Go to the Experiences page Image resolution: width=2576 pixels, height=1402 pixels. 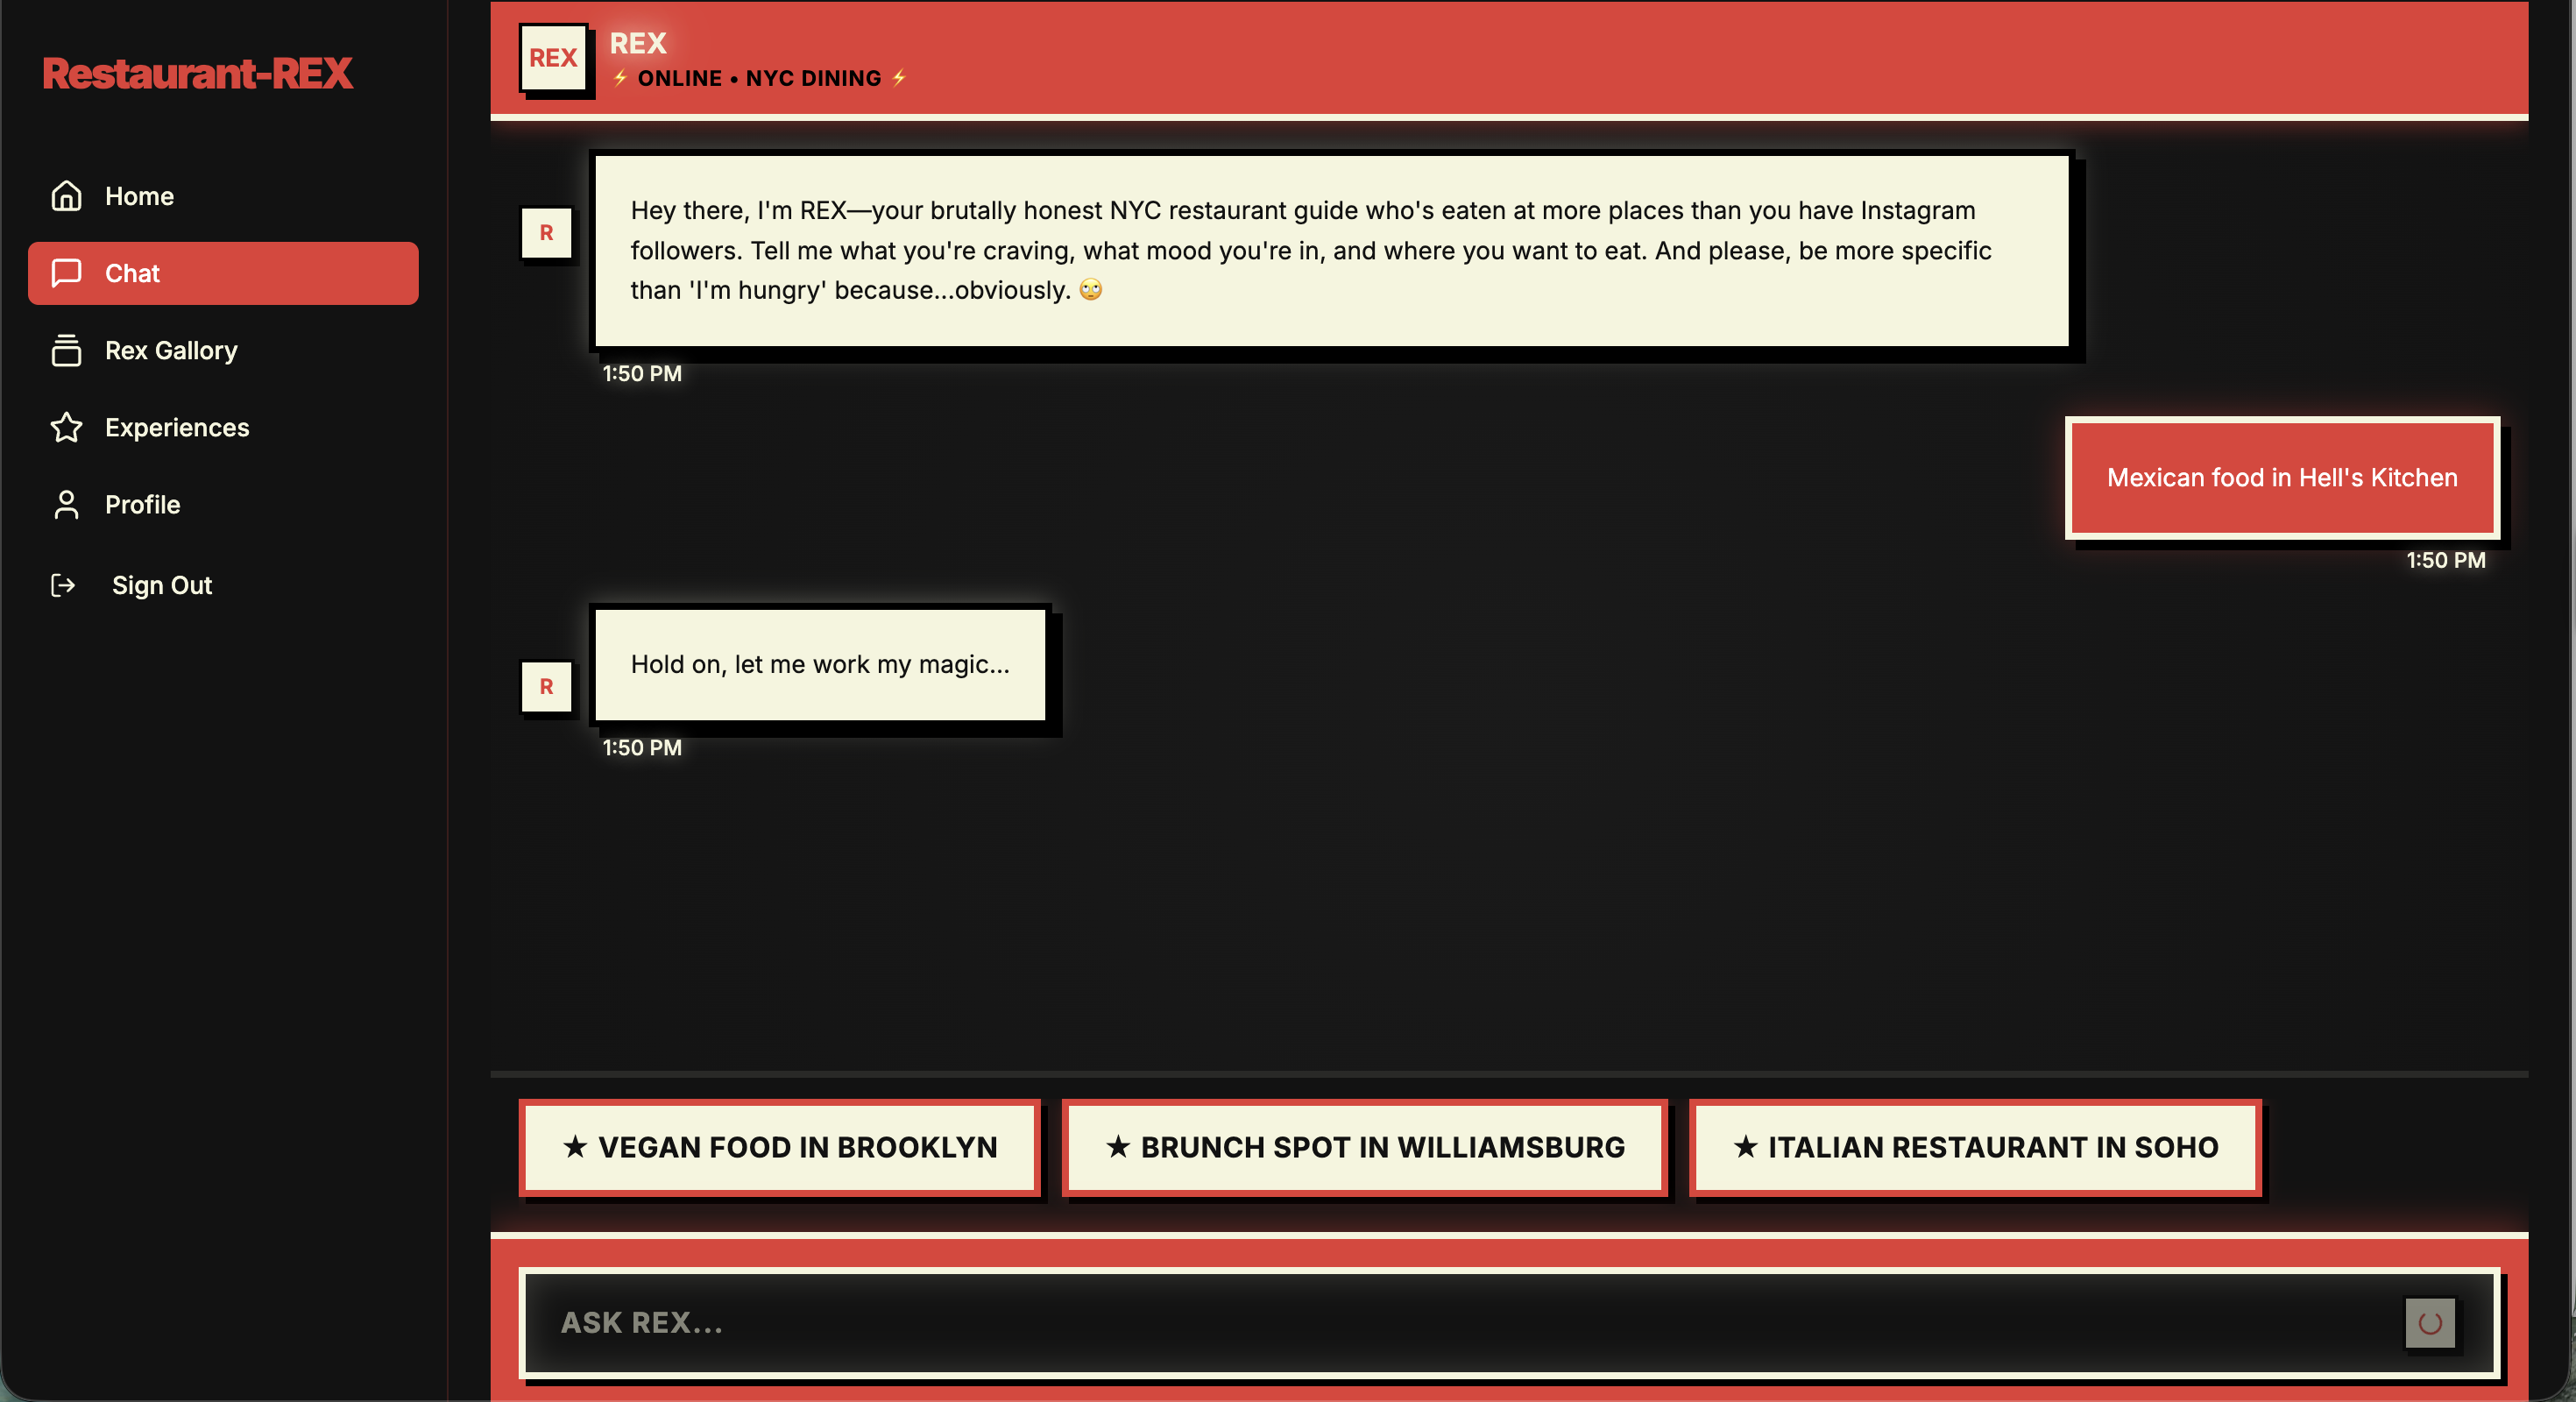177,427
